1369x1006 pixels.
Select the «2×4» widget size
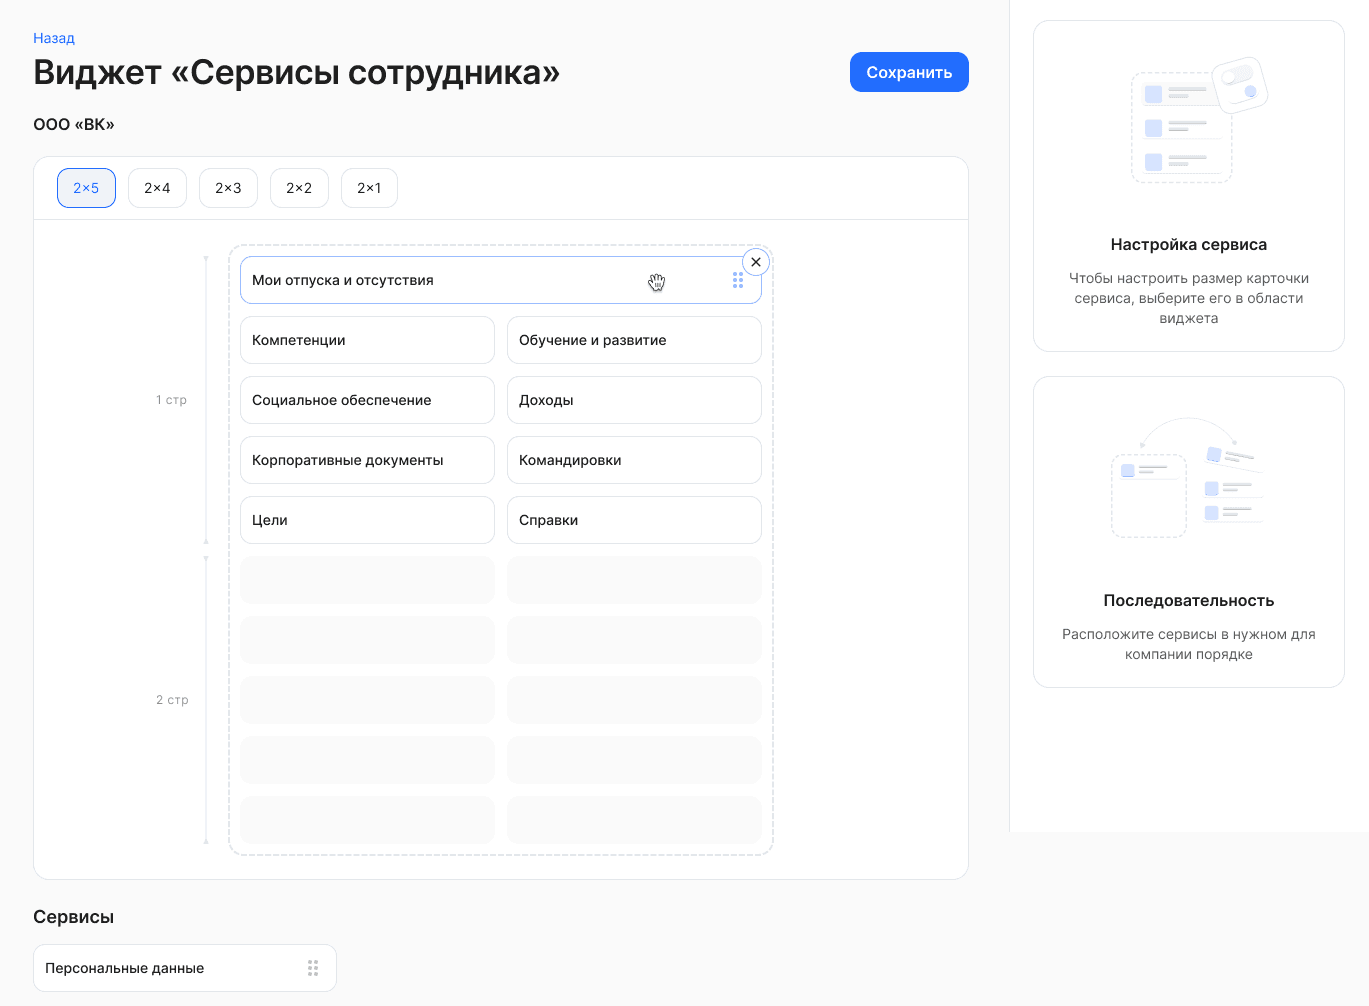tap(157, 187)
